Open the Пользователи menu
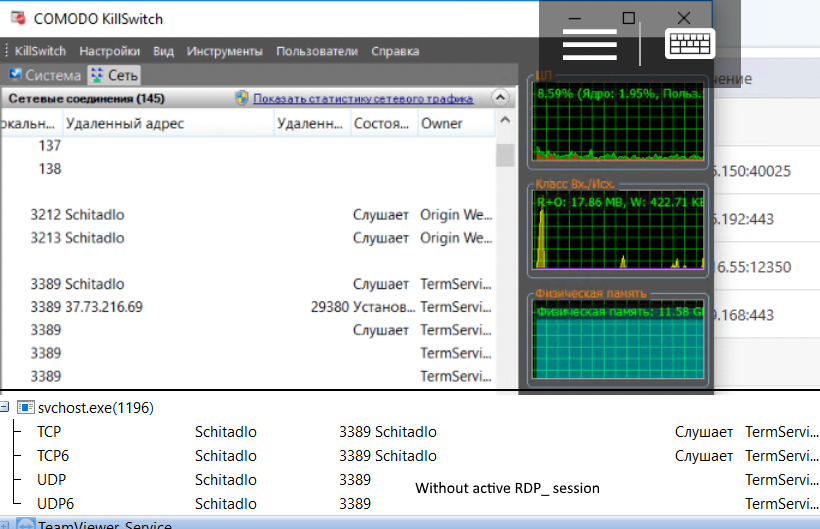 point(317,51)
